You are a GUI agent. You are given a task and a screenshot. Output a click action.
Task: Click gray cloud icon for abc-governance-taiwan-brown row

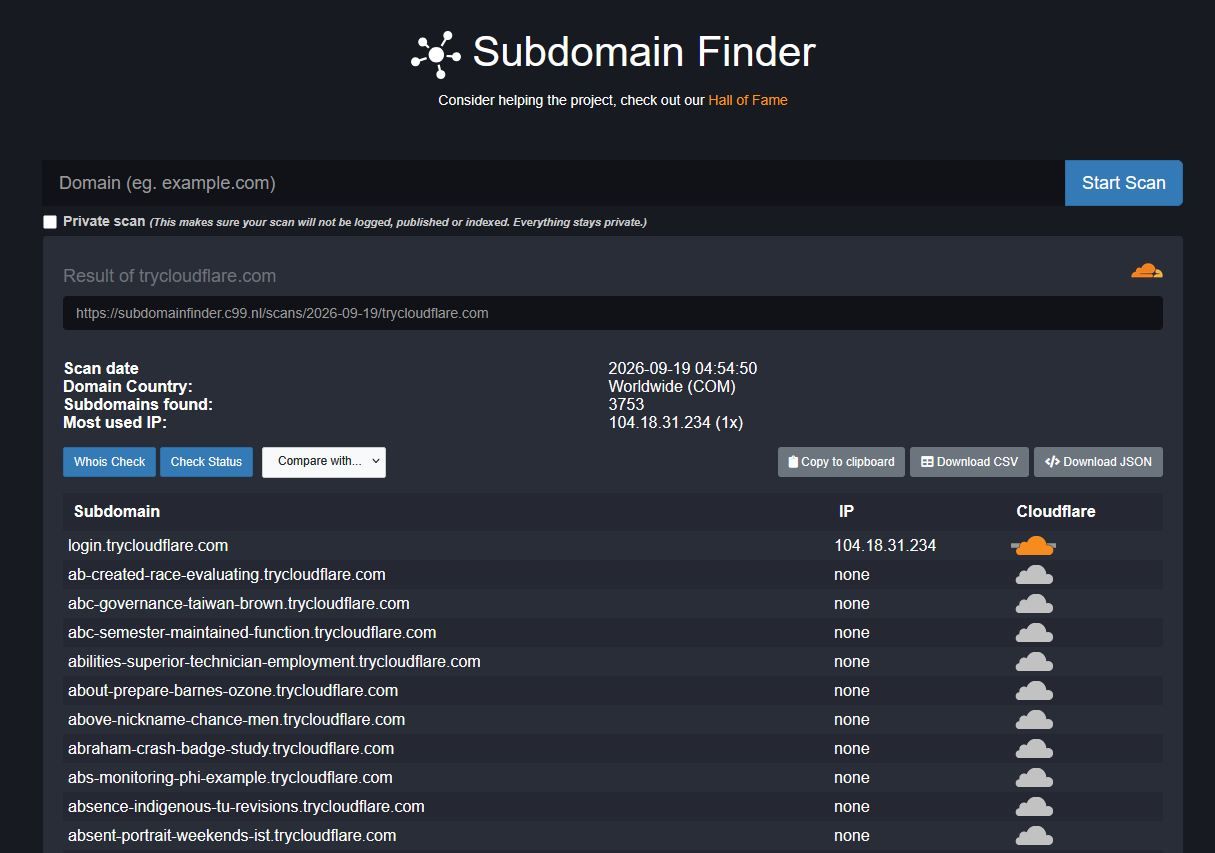point(1034,604)
